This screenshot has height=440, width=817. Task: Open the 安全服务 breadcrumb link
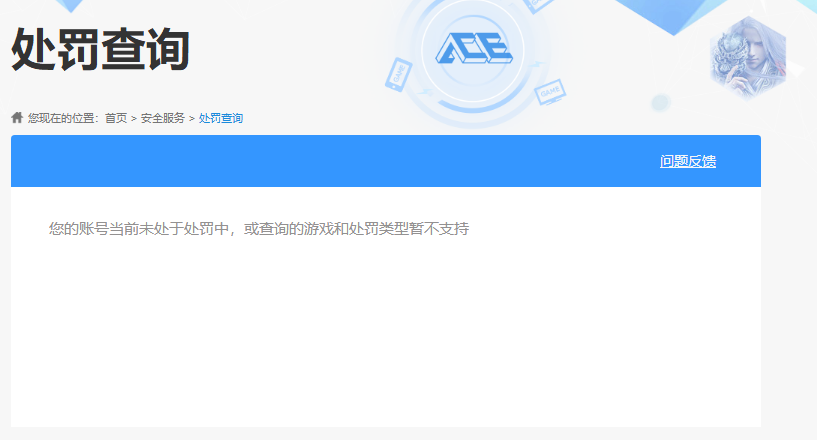coord(163,118)
